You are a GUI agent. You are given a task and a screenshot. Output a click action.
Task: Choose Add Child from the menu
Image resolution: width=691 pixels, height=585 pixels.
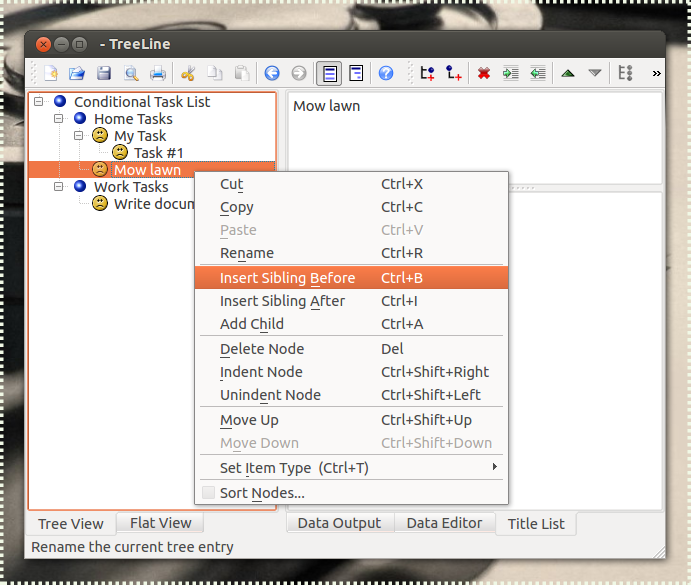(x=352, y=324)
